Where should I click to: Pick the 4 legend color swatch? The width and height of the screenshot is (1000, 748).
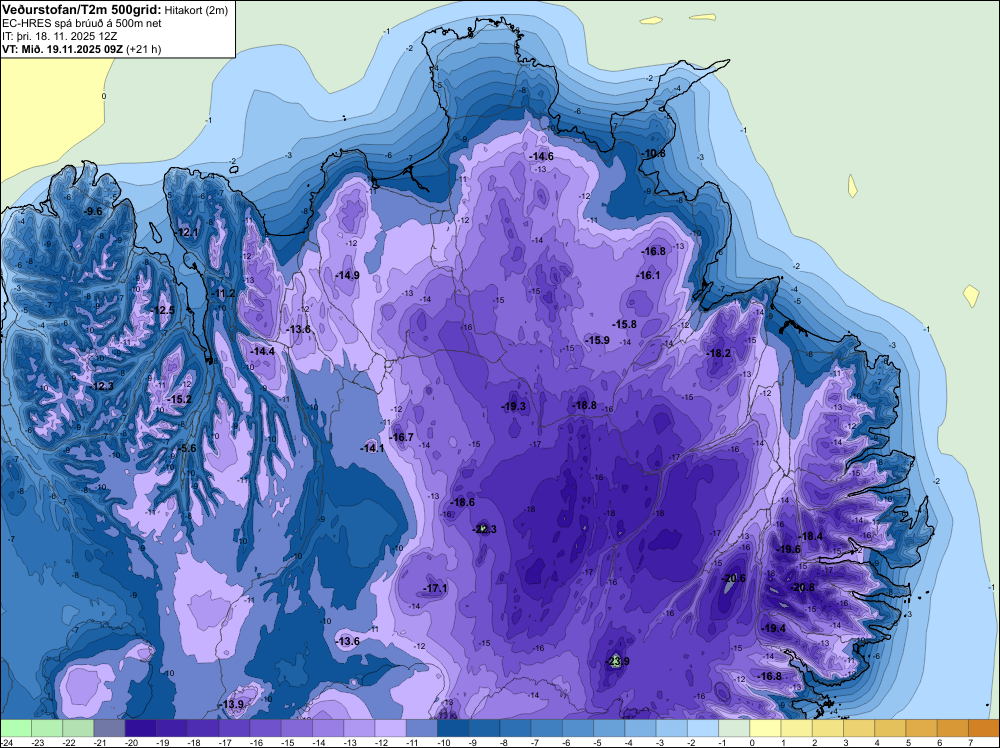point(890,728)
